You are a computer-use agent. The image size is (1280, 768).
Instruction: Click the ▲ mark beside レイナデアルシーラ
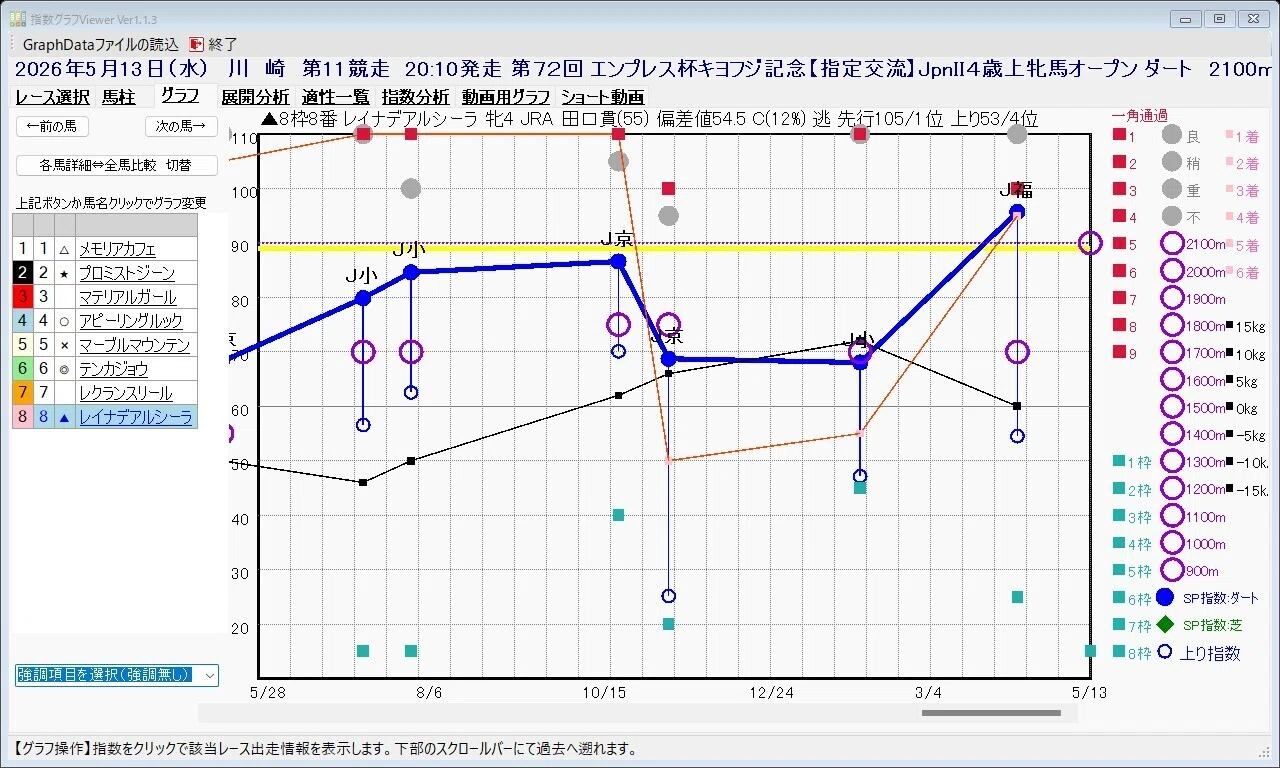(x=64, y=417)
